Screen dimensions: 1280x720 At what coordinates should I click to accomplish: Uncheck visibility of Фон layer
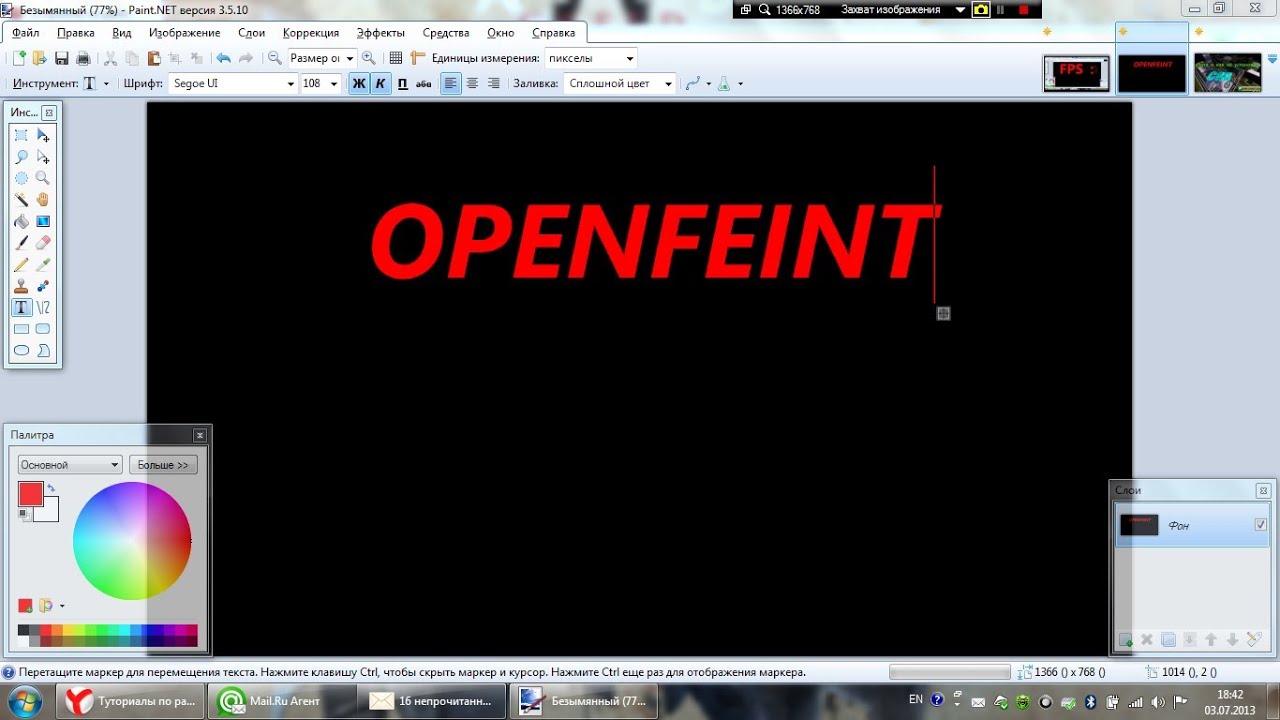coord(1260,525)
